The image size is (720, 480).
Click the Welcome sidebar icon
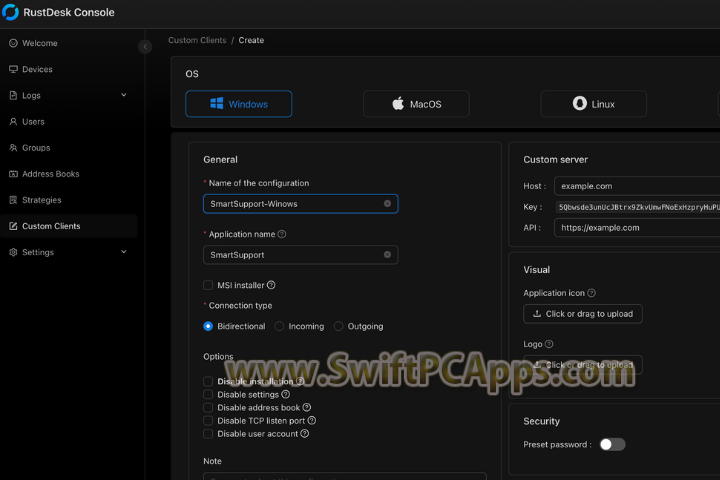pos(13,43)
